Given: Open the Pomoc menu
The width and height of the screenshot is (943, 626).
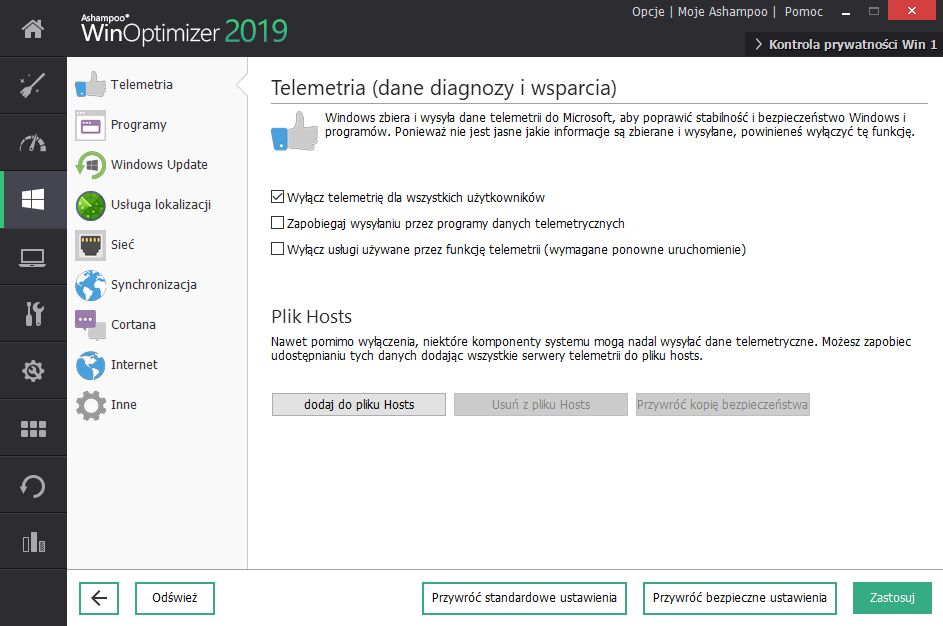Looking at the screenshot, I should click(803, 11).
